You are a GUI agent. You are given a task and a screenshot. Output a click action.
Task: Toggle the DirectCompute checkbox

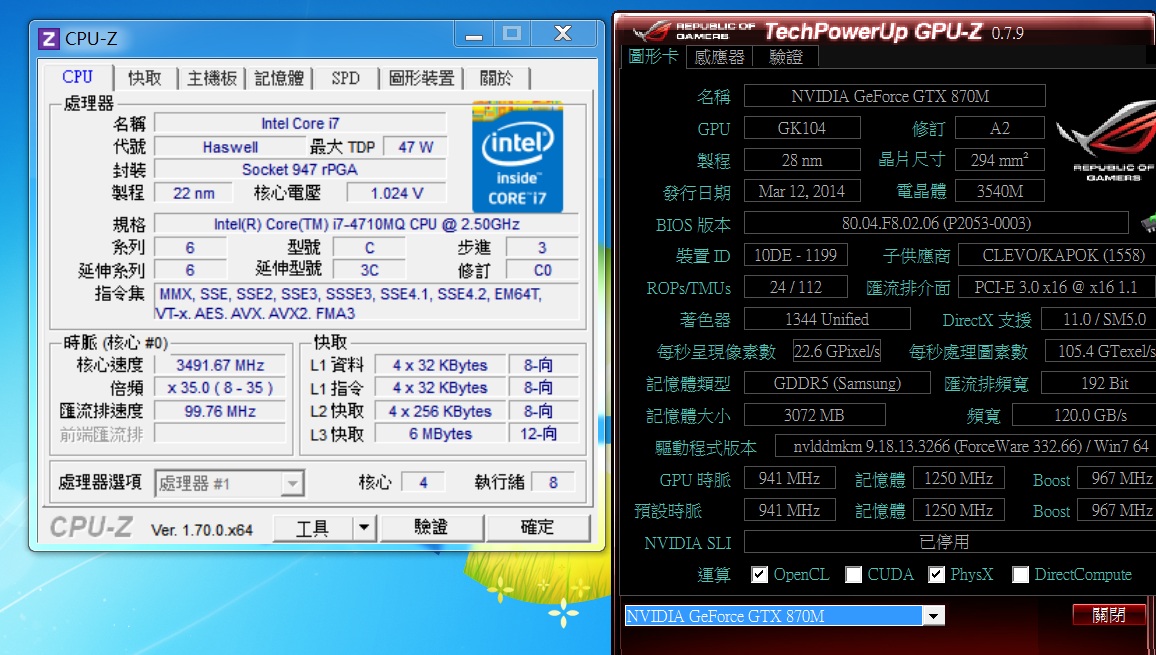(1020, 575)
